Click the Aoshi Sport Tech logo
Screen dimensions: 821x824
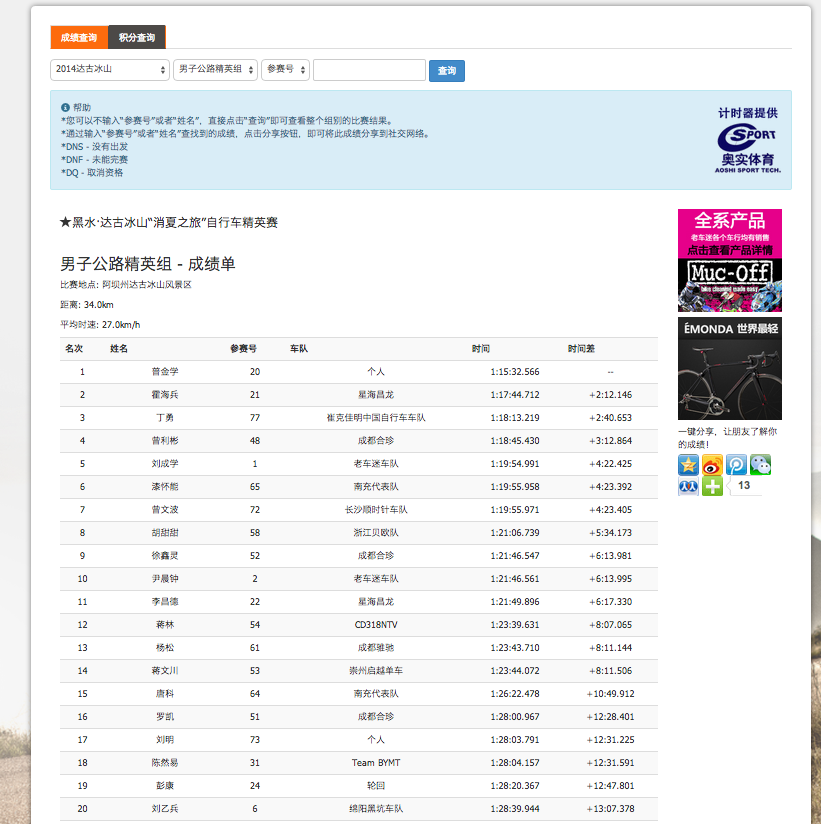point(747,149)
